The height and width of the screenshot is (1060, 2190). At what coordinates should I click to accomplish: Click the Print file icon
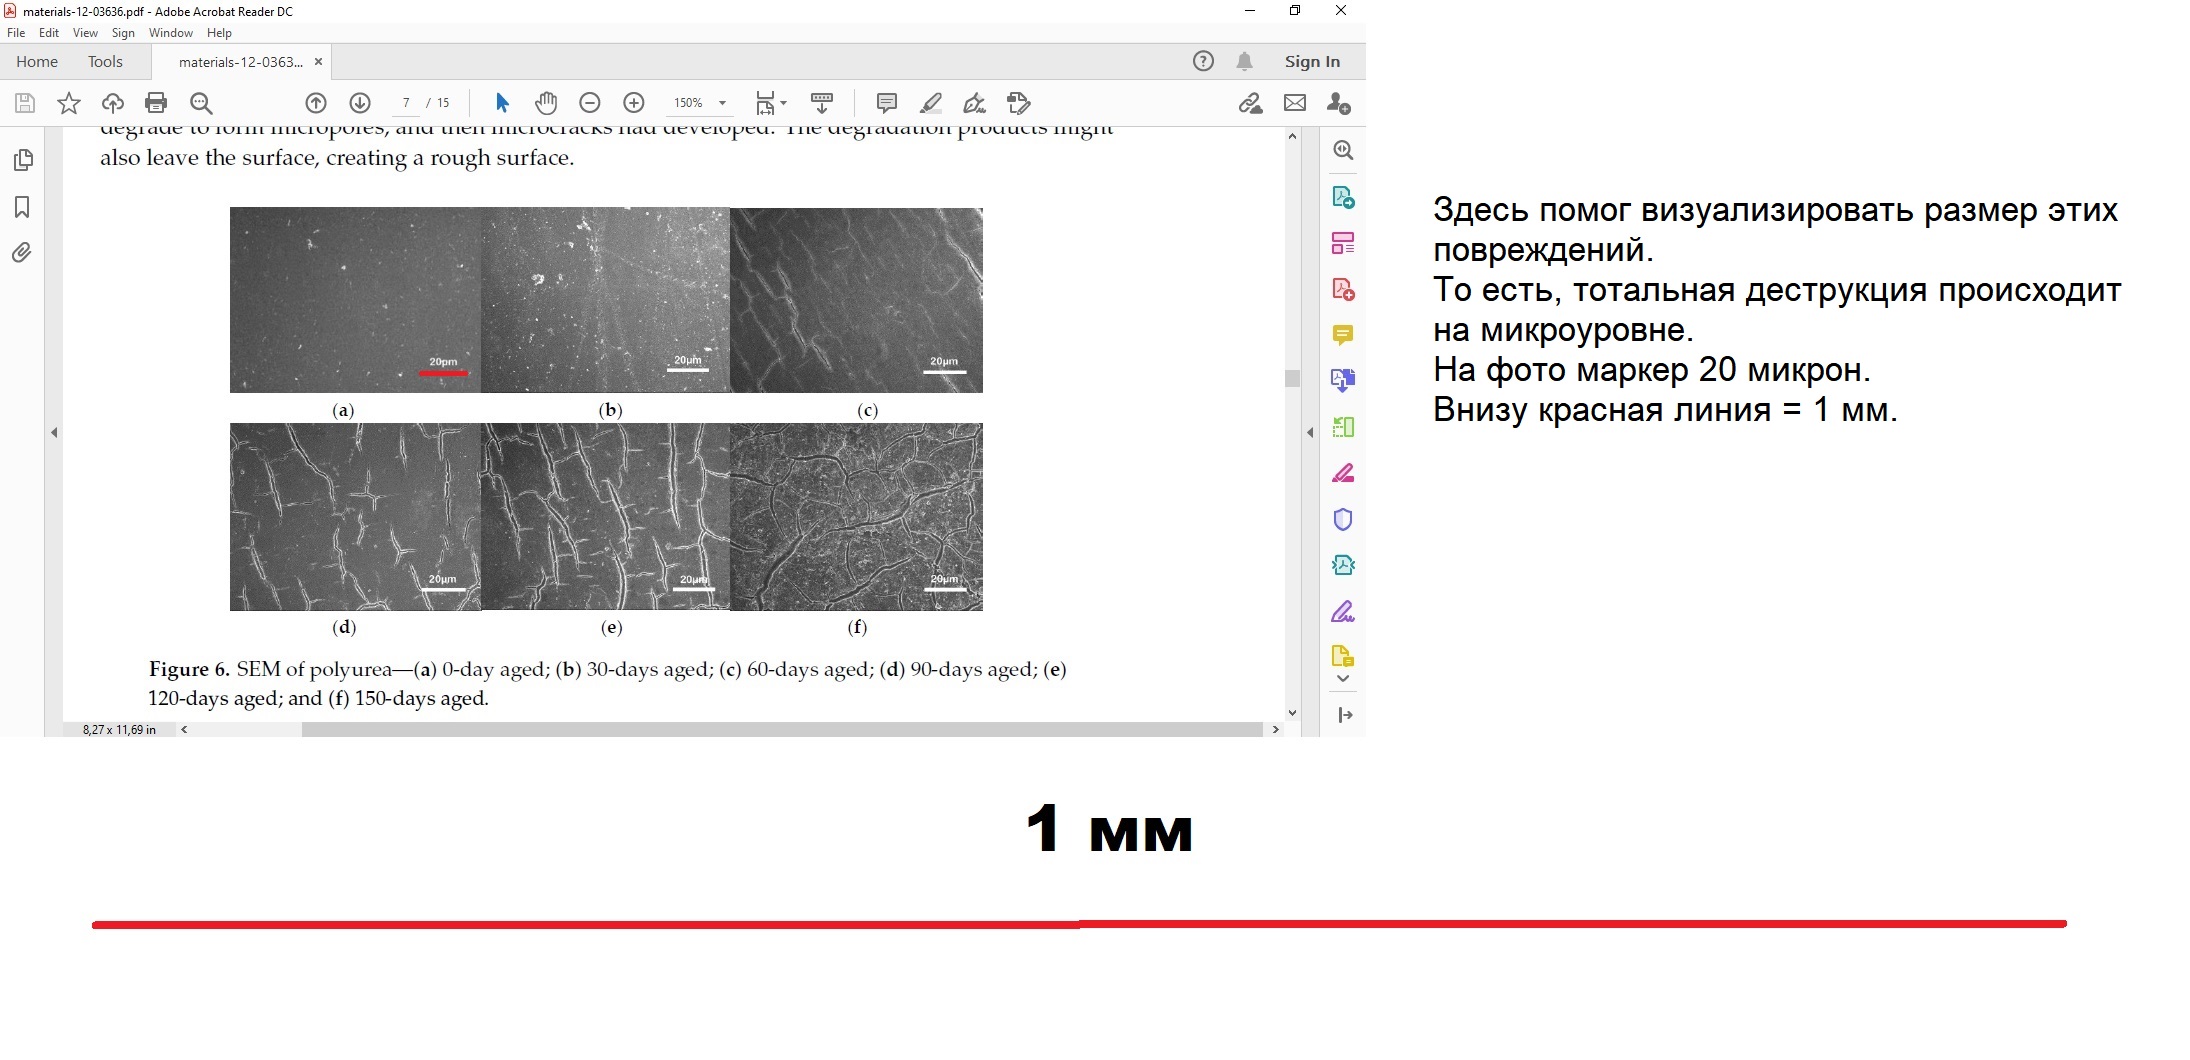[x=156, y=103]
